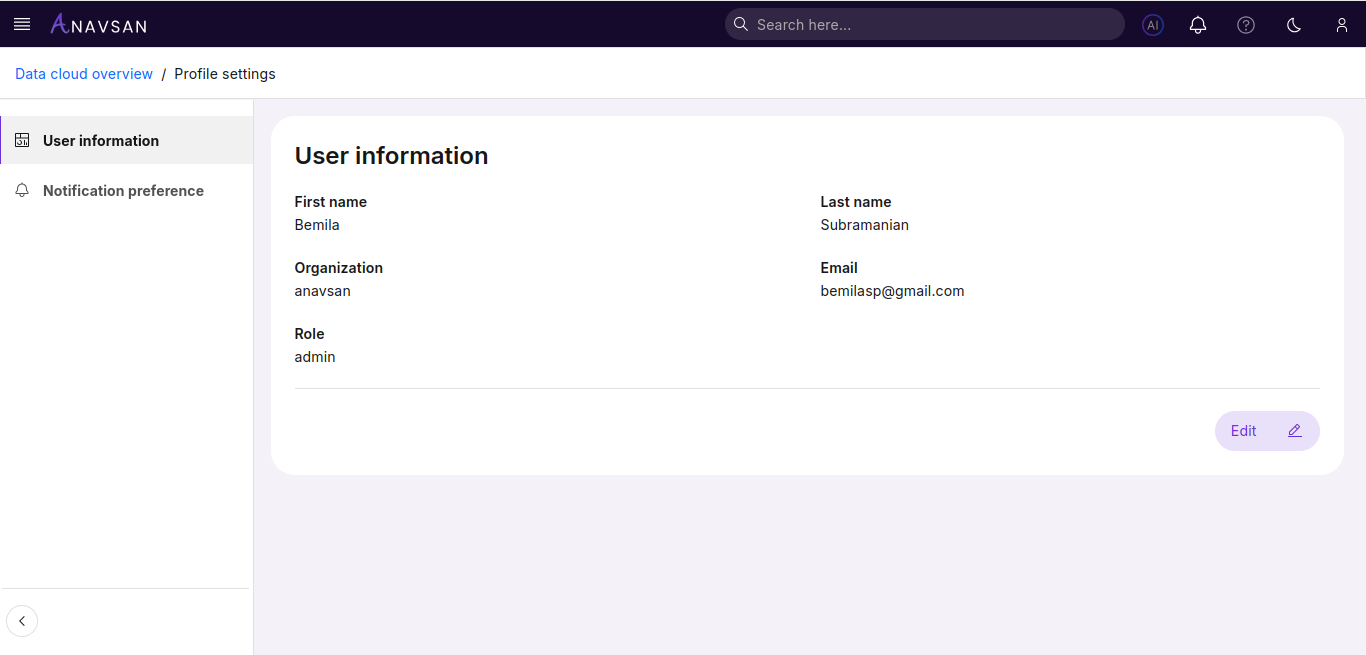Navigate to Data cloud overview breadcrumb link
This screenshot has height=655, width=1366.
pyautogui.click(x=83, y=73)
